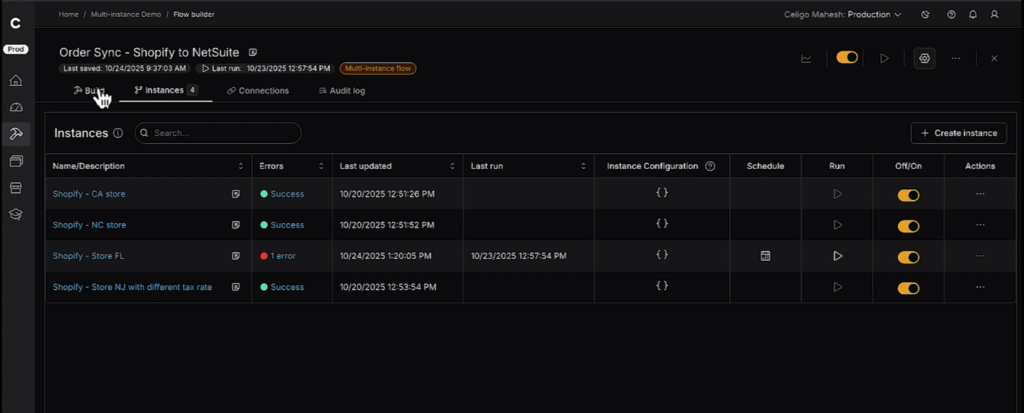Switch to the Build tab

pos(88,91)
